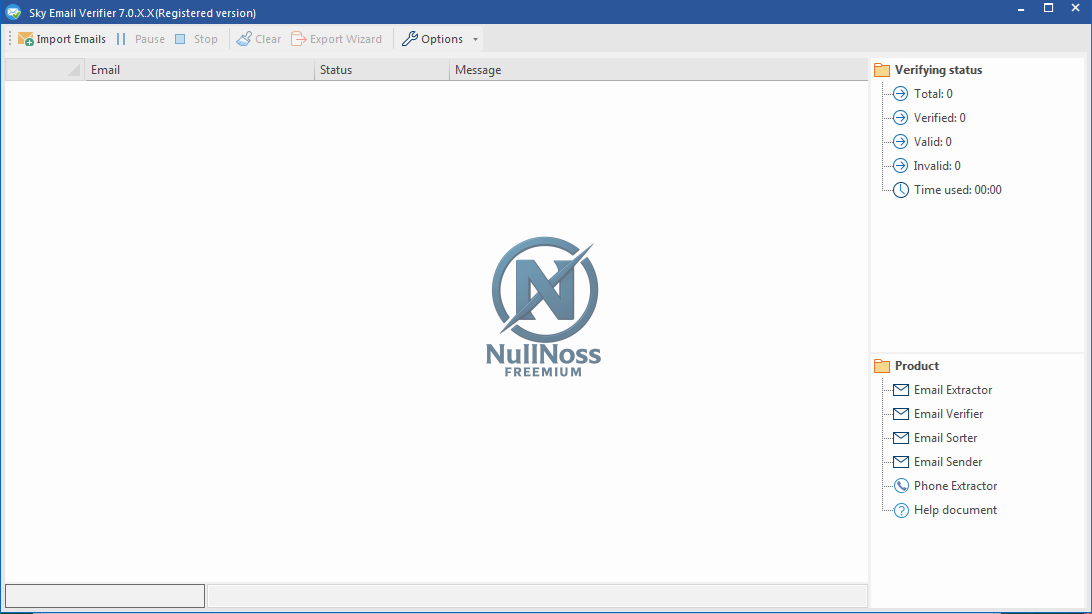Sort by the Status column header
Screen dimensions: 1092x614
[381, 70]
